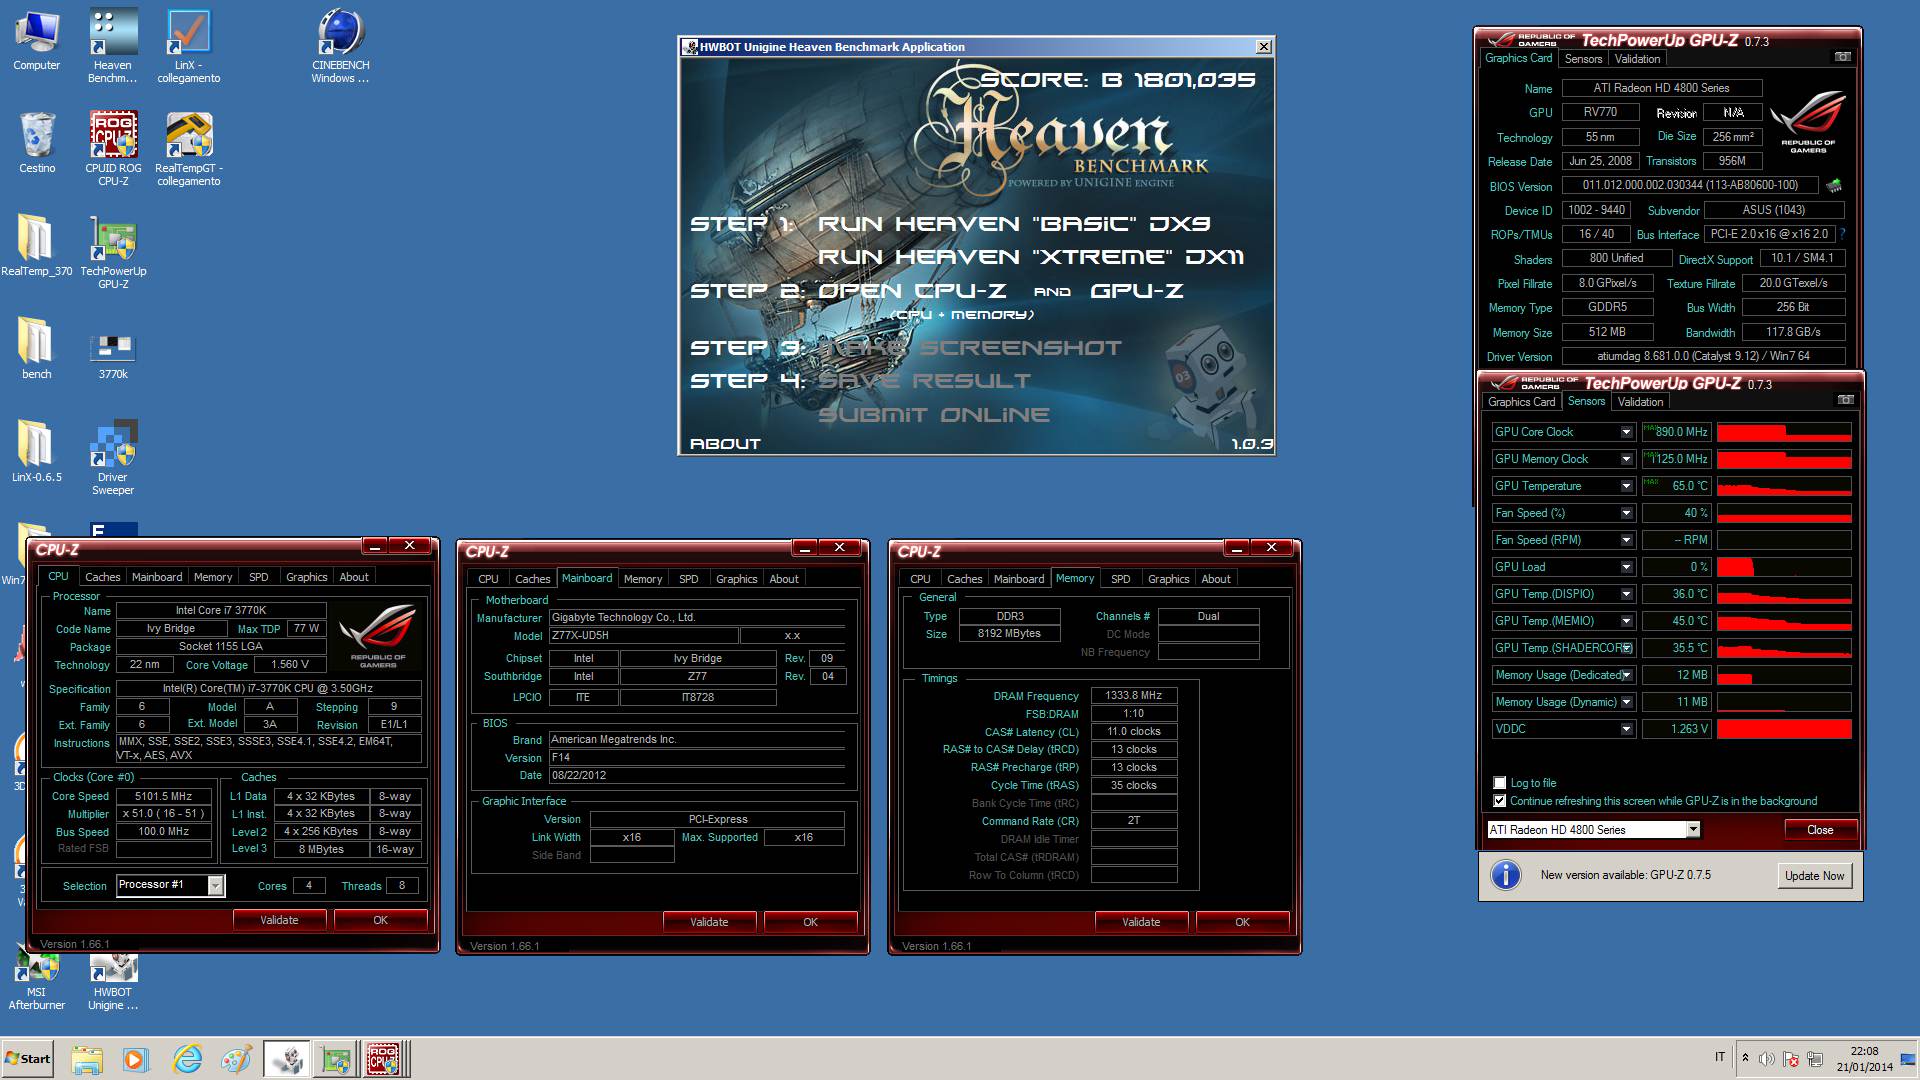Screen dimensions: 1920x1080
Task: Switch to ROG CPU-Z taskbar button
Action: (x=384, y=1058)
